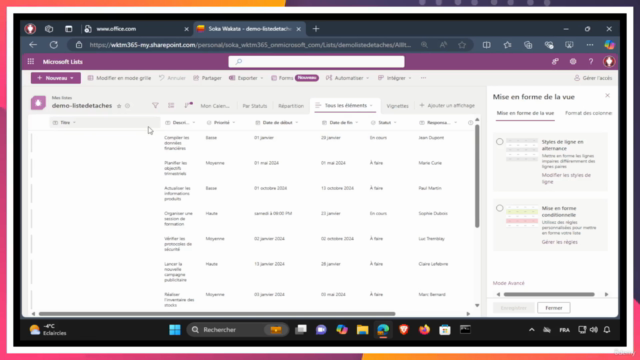Screen dimensions: 640x360
Task: Open new browser tab plus button
Action: tap(316, 29)
